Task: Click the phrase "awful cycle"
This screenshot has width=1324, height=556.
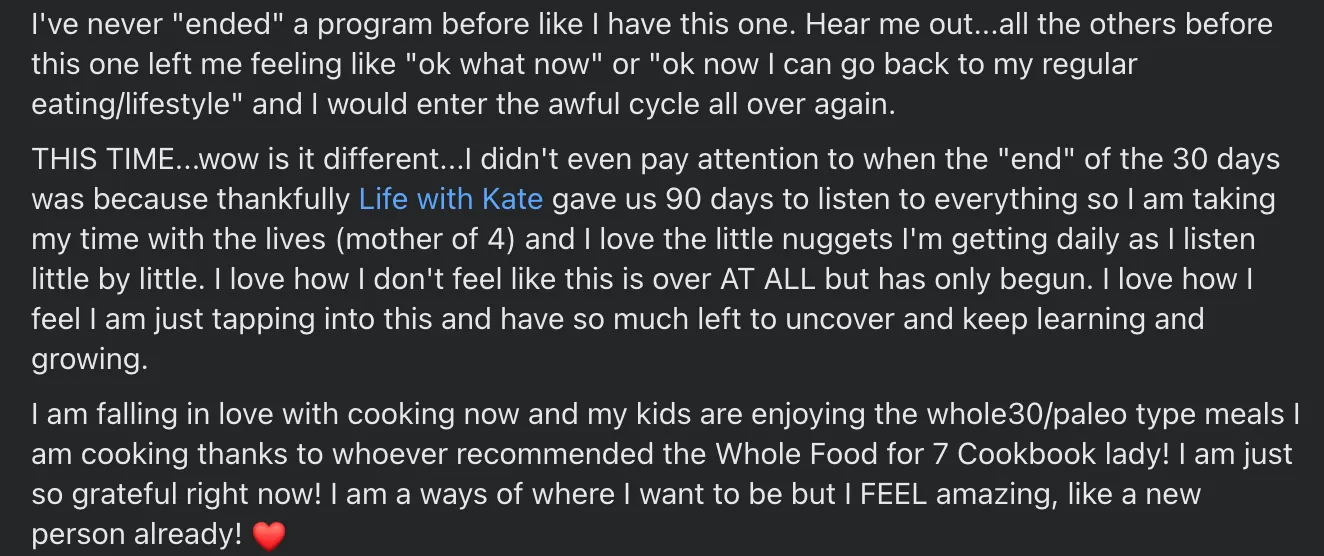Action: (x=583, y=105)
